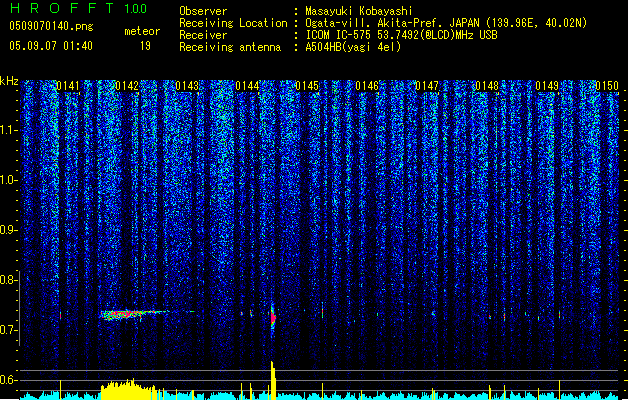Click the 0147 time marker

click(427, 86)
